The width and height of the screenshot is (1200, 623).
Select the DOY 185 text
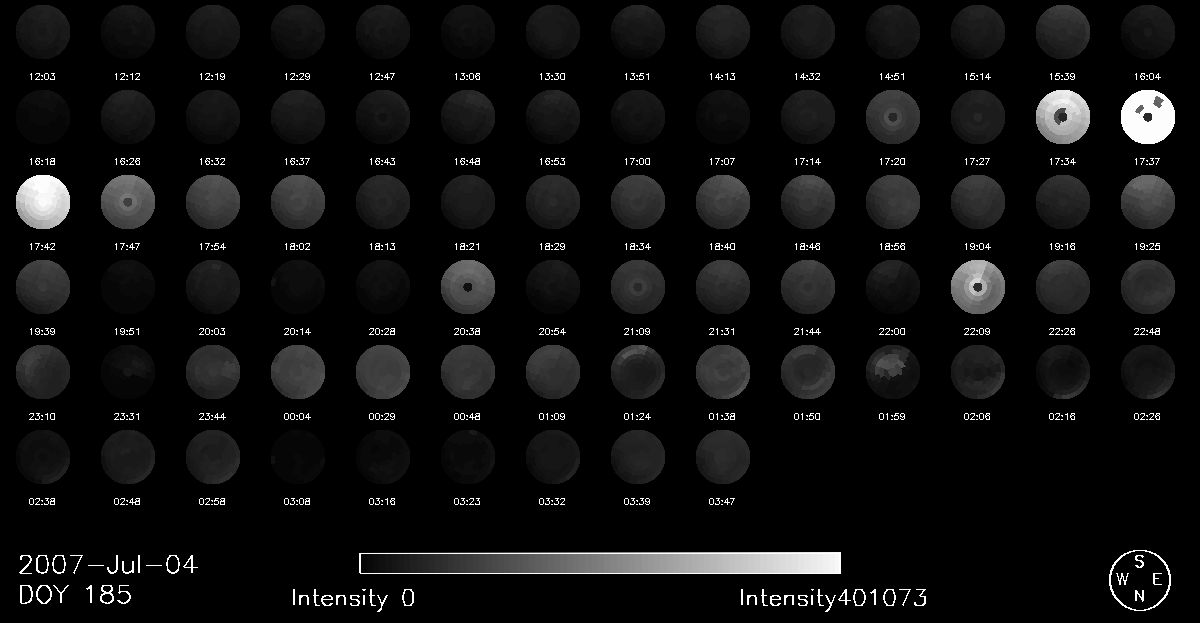point(75,596)
